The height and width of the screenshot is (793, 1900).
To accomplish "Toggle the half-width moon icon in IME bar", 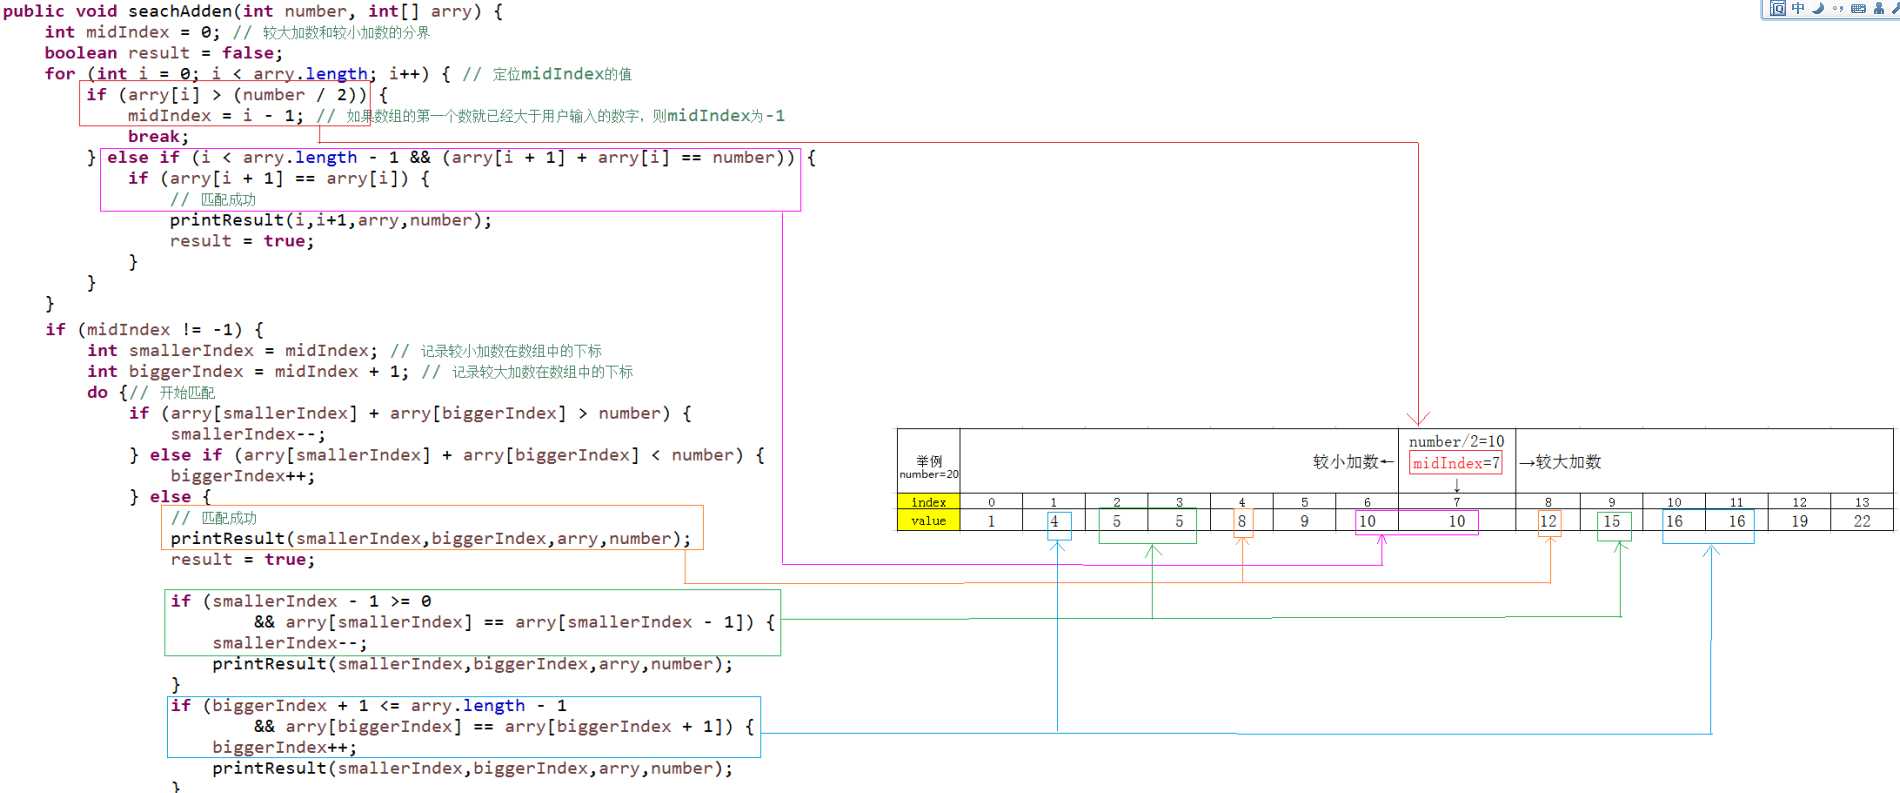I will [1818, 9].
